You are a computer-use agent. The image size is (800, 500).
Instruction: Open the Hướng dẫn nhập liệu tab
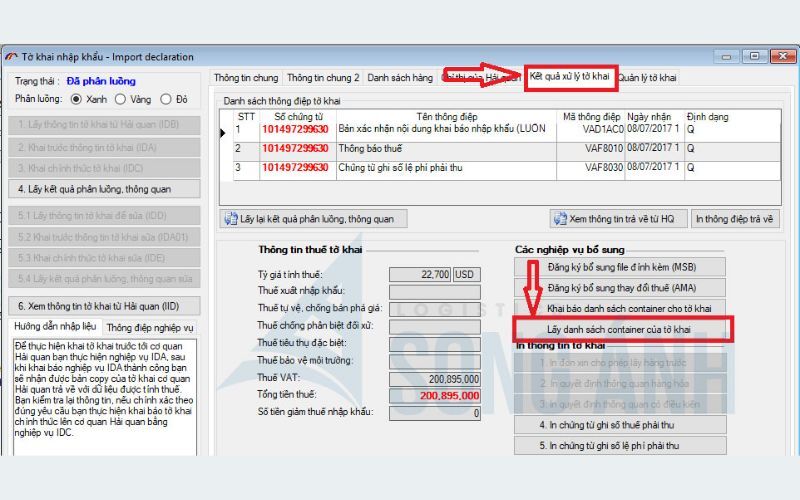point(55,327)
